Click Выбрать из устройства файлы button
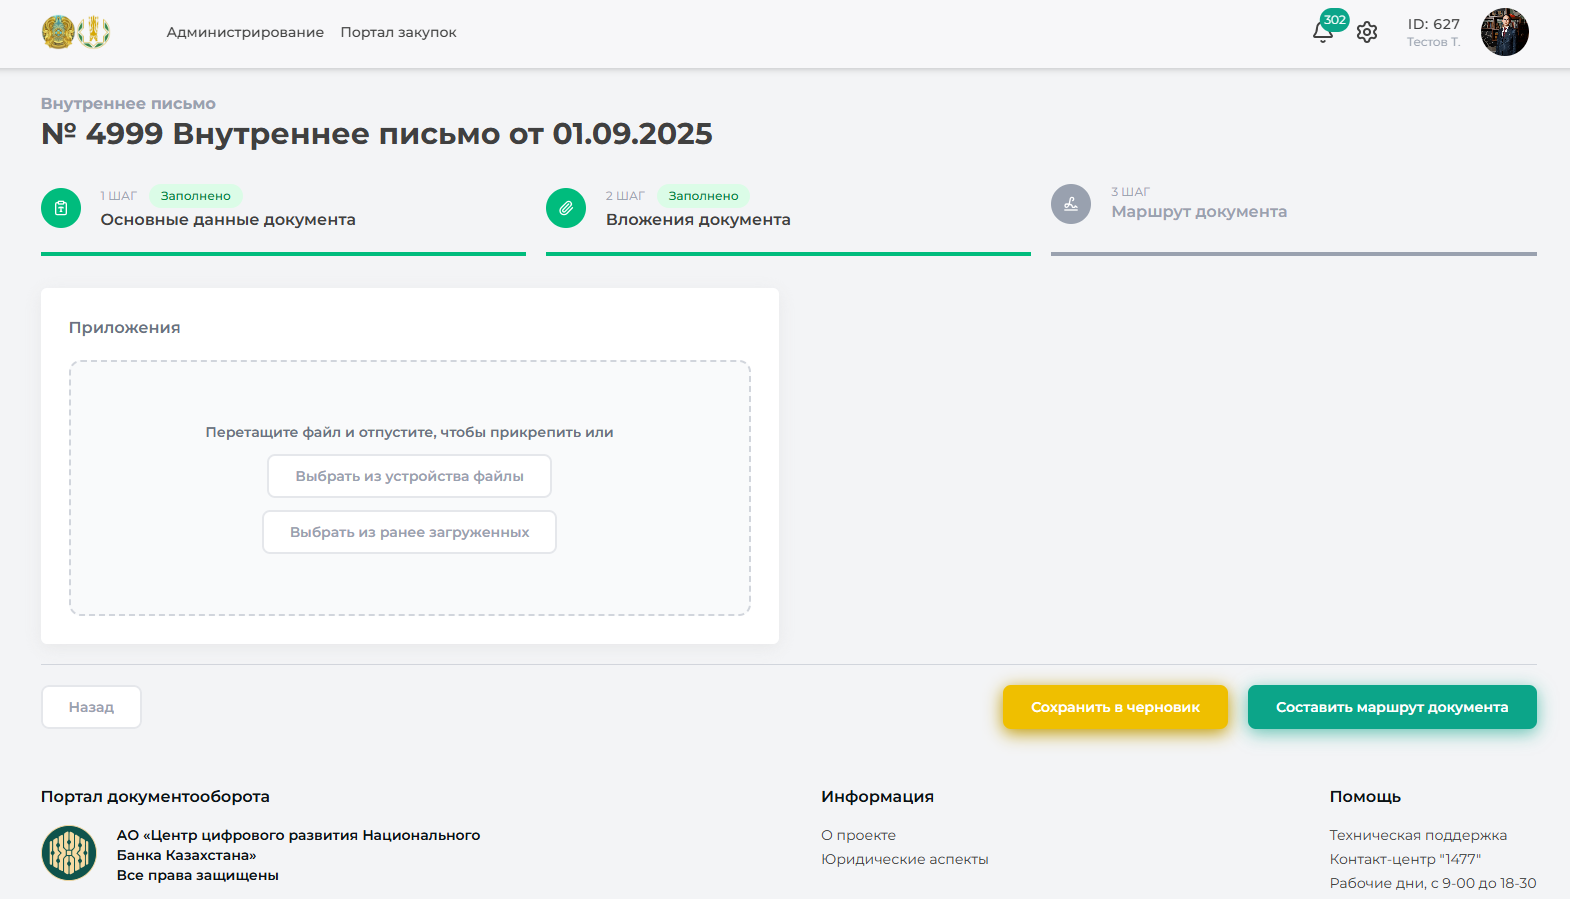The width and height of the screenshot is (1570, 899). tap(409, 476)
